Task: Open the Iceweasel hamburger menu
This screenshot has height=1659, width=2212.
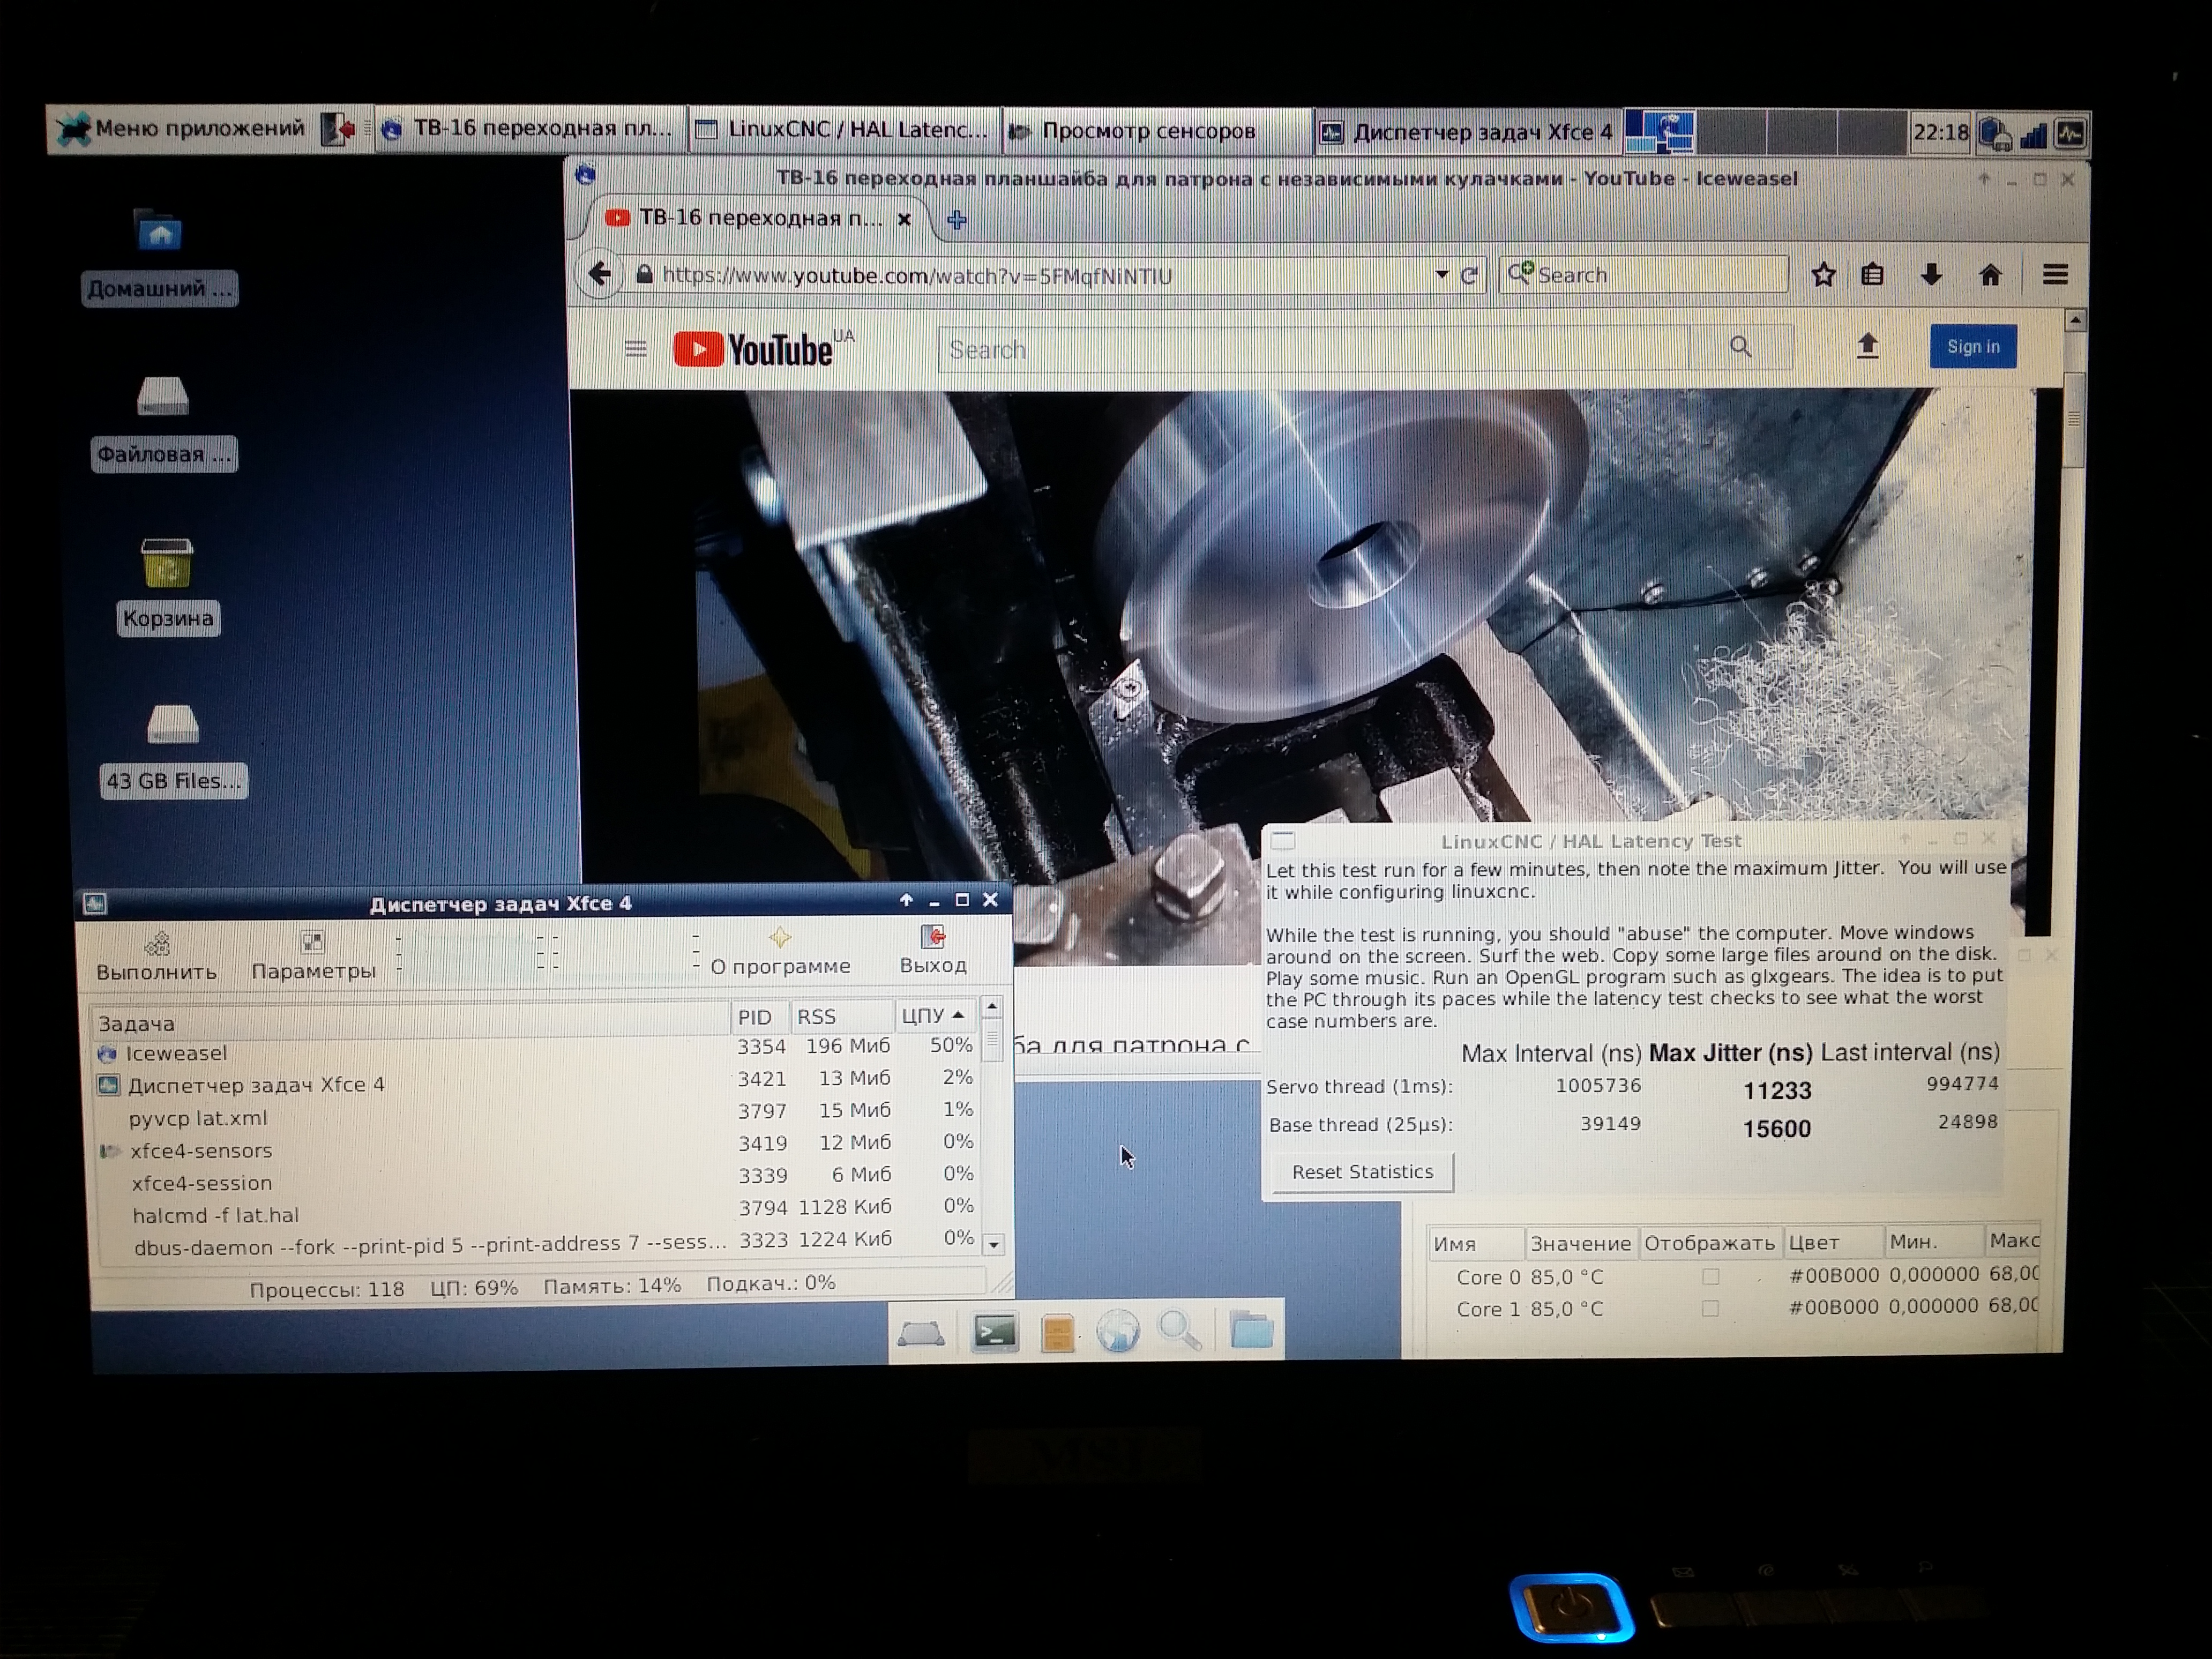Action: (x=2055, y=275)
